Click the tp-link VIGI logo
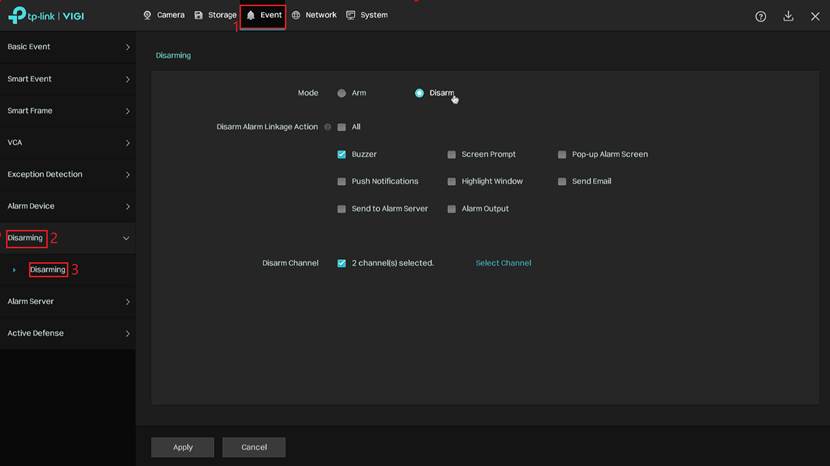The image size is (830, 466). (x=46, y=15)
